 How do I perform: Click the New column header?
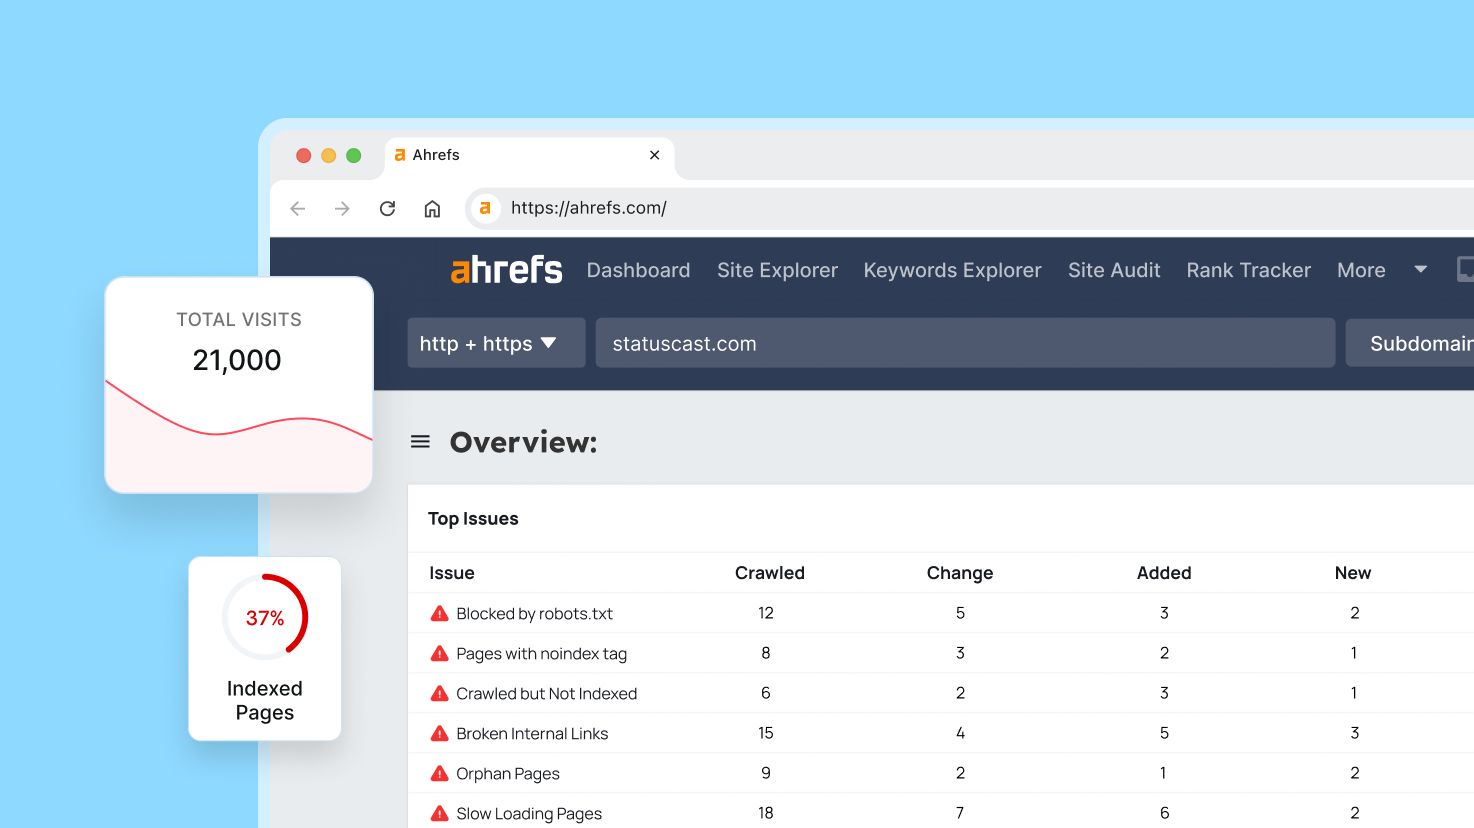click(1353, 573)
